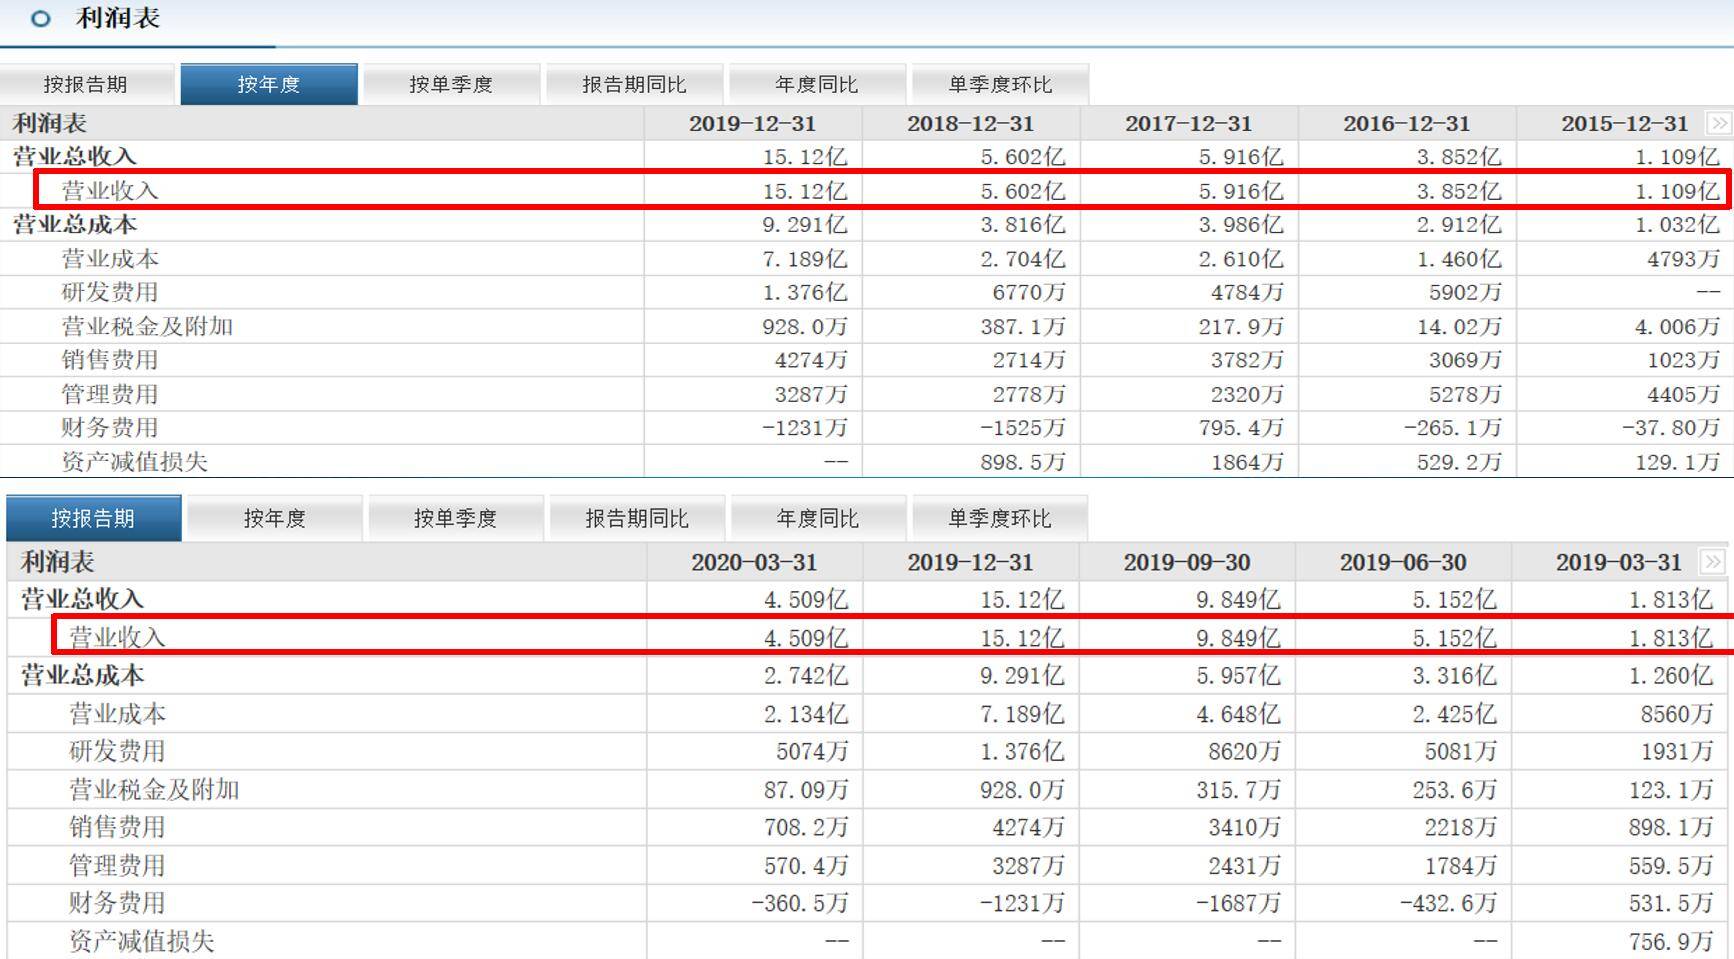The width and height of the screenshot is (1734, 959).
Task: Click 营业总成本 row label in lower table
Action: pyautogui.click(x=82, y=675)
